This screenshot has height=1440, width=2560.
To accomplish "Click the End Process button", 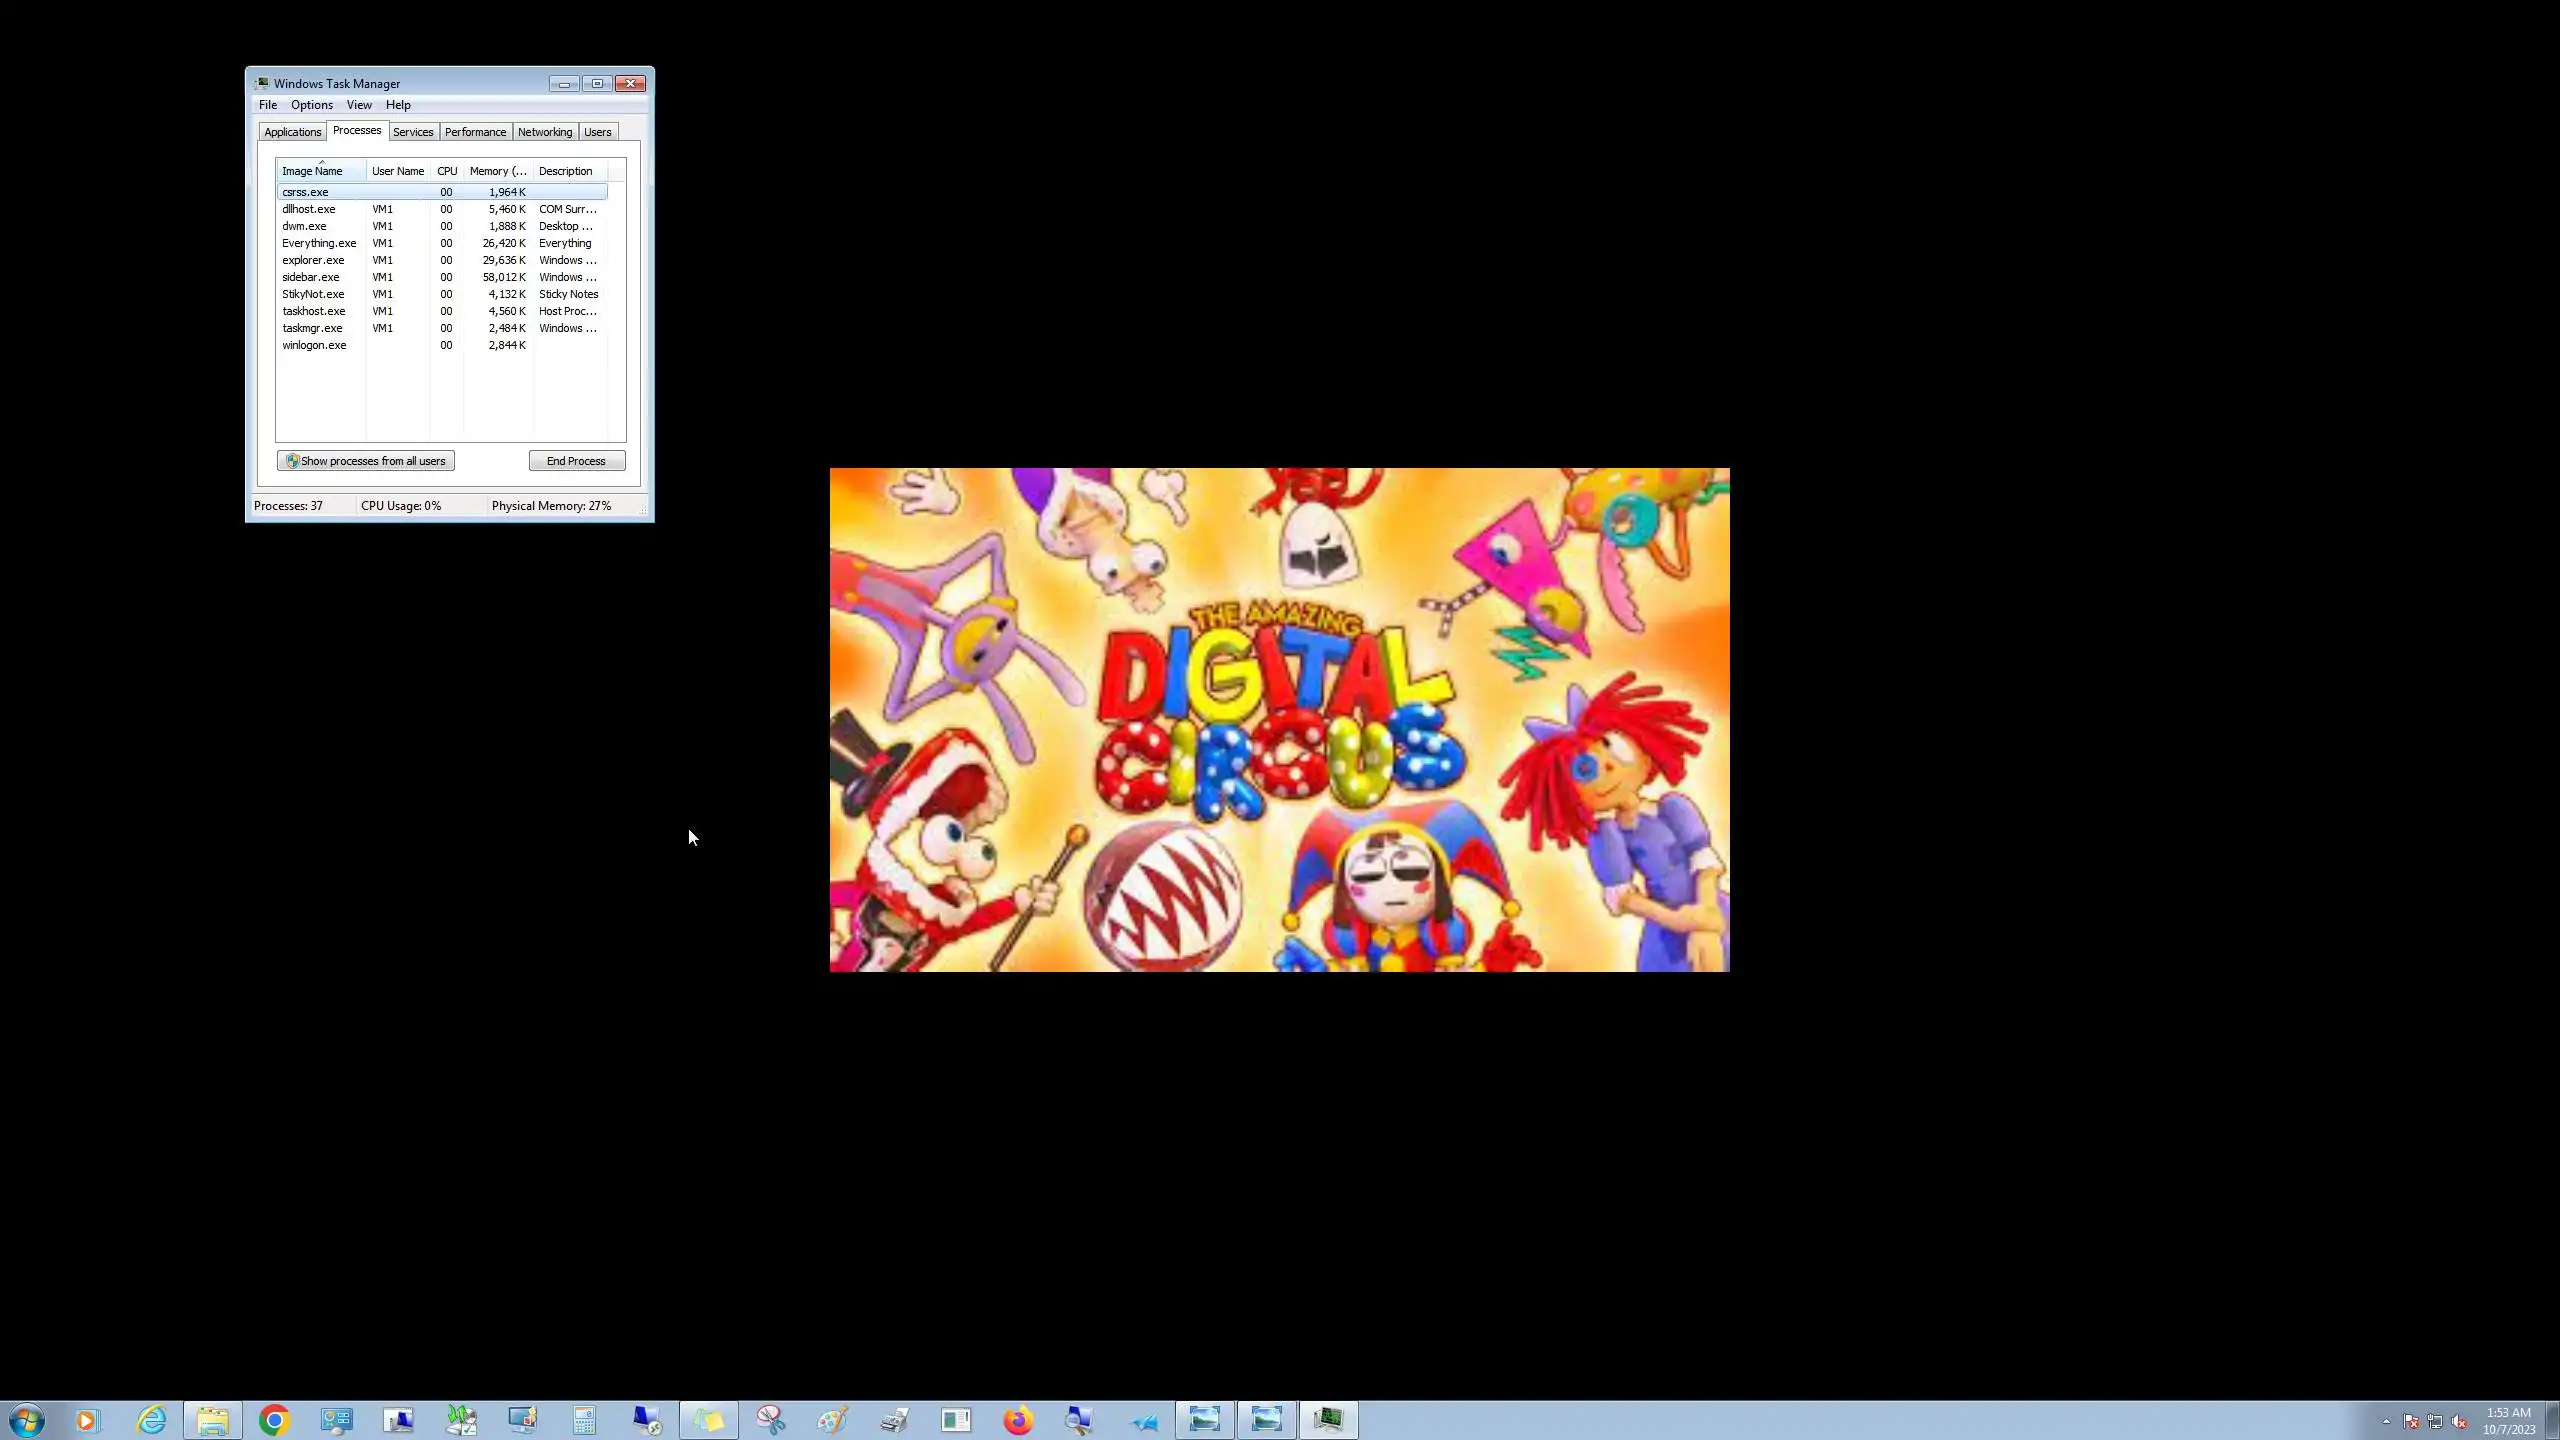I will tap(576, 461).
